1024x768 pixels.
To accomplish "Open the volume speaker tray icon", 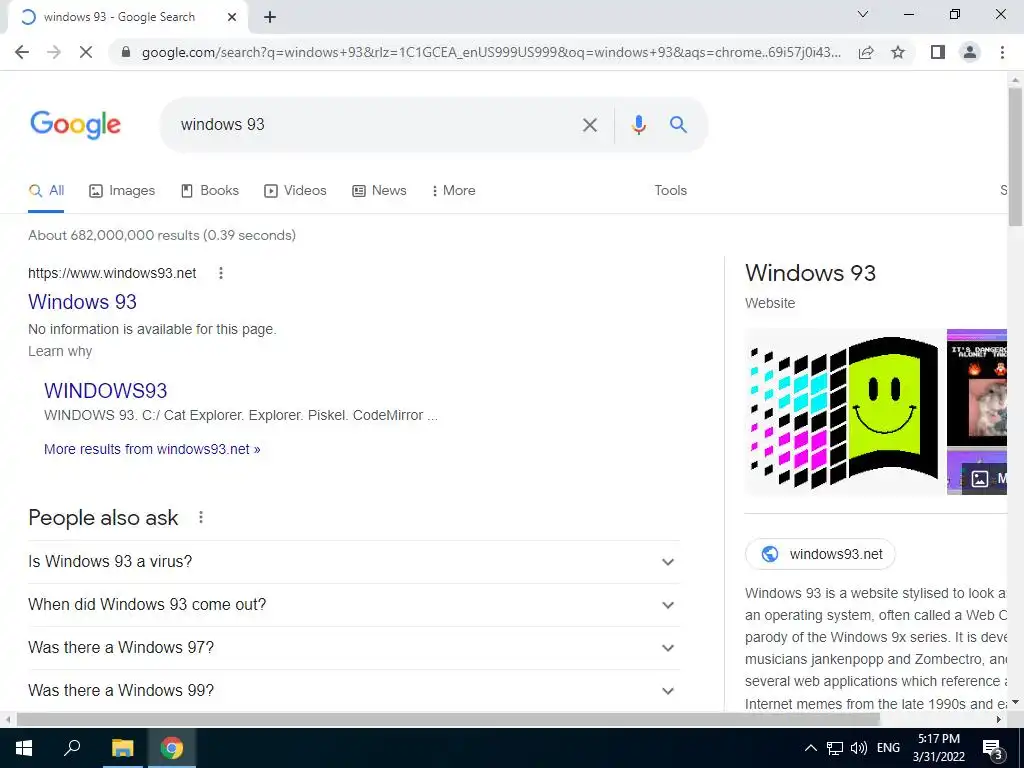I will point(859,748).
